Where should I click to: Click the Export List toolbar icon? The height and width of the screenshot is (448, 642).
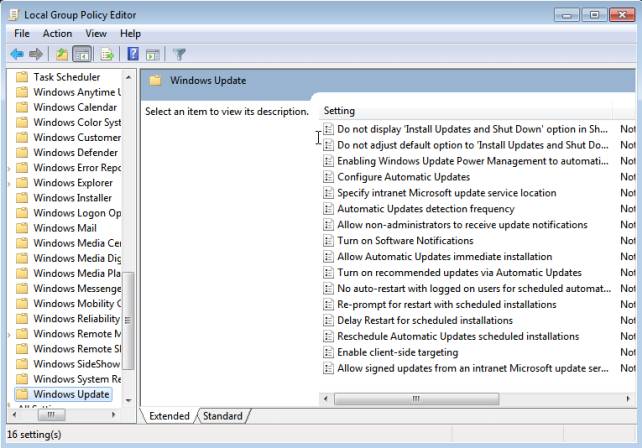[107, 54]
